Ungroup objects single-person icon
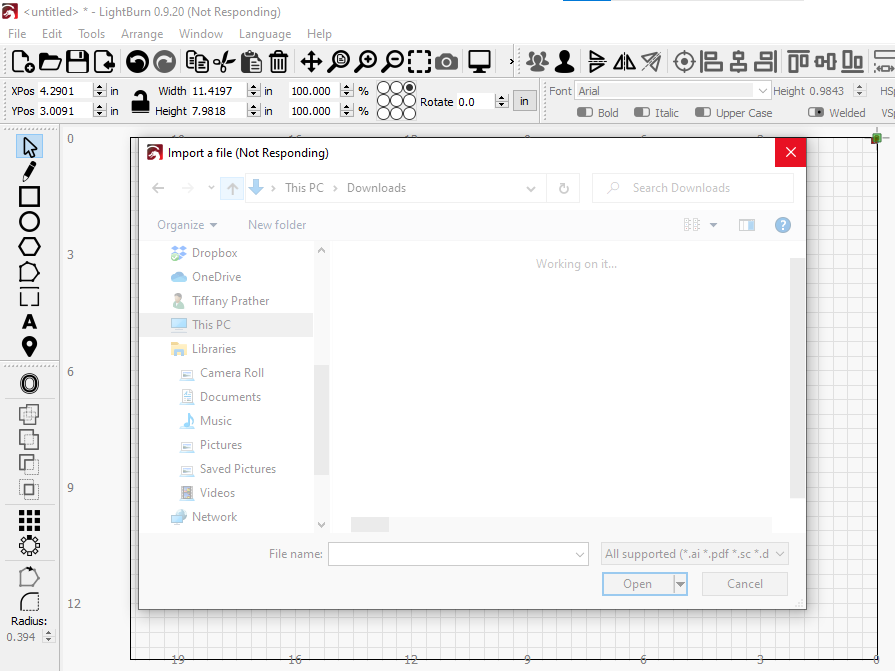 pyautogui.click(x=565, y=61)
